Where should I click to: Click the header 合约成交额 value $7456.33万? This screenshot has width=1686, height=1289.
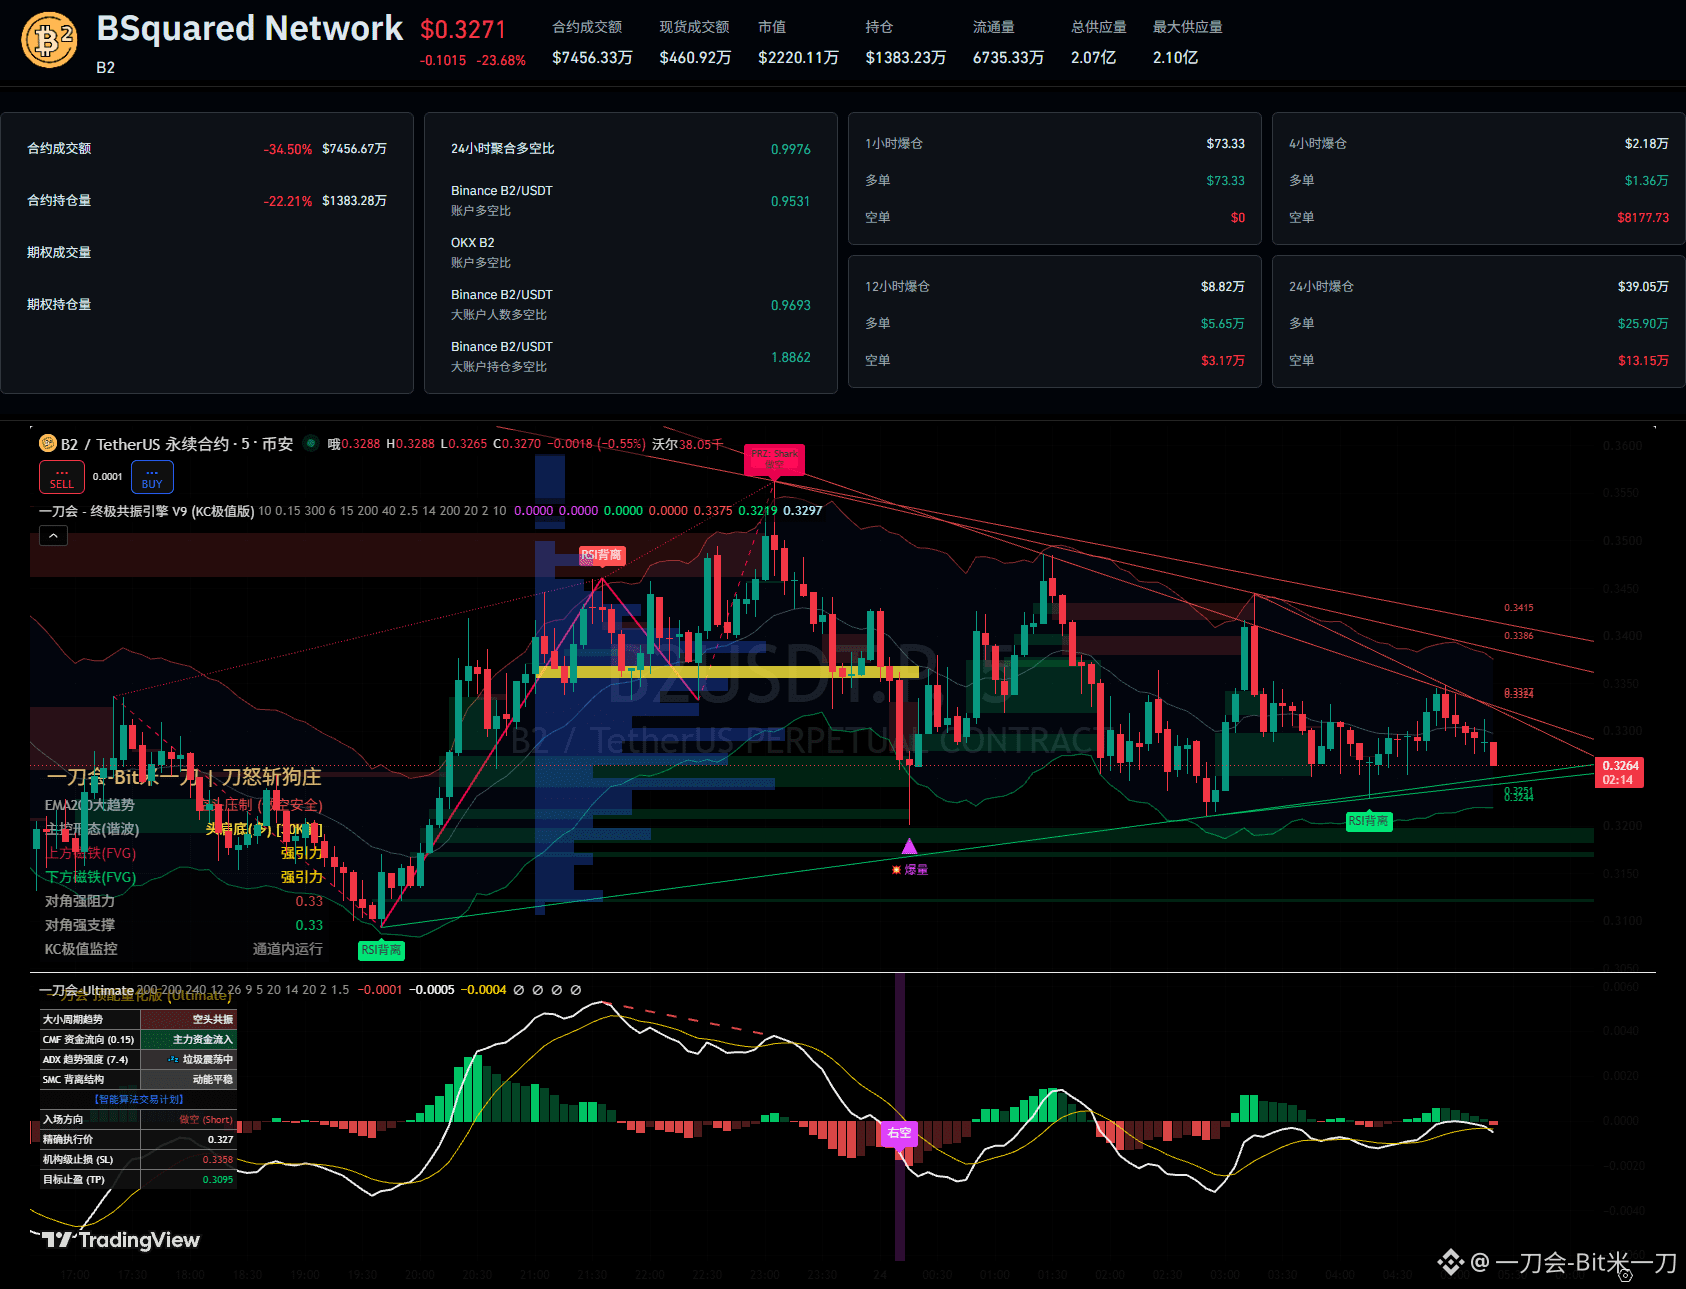tap(592, 58)
